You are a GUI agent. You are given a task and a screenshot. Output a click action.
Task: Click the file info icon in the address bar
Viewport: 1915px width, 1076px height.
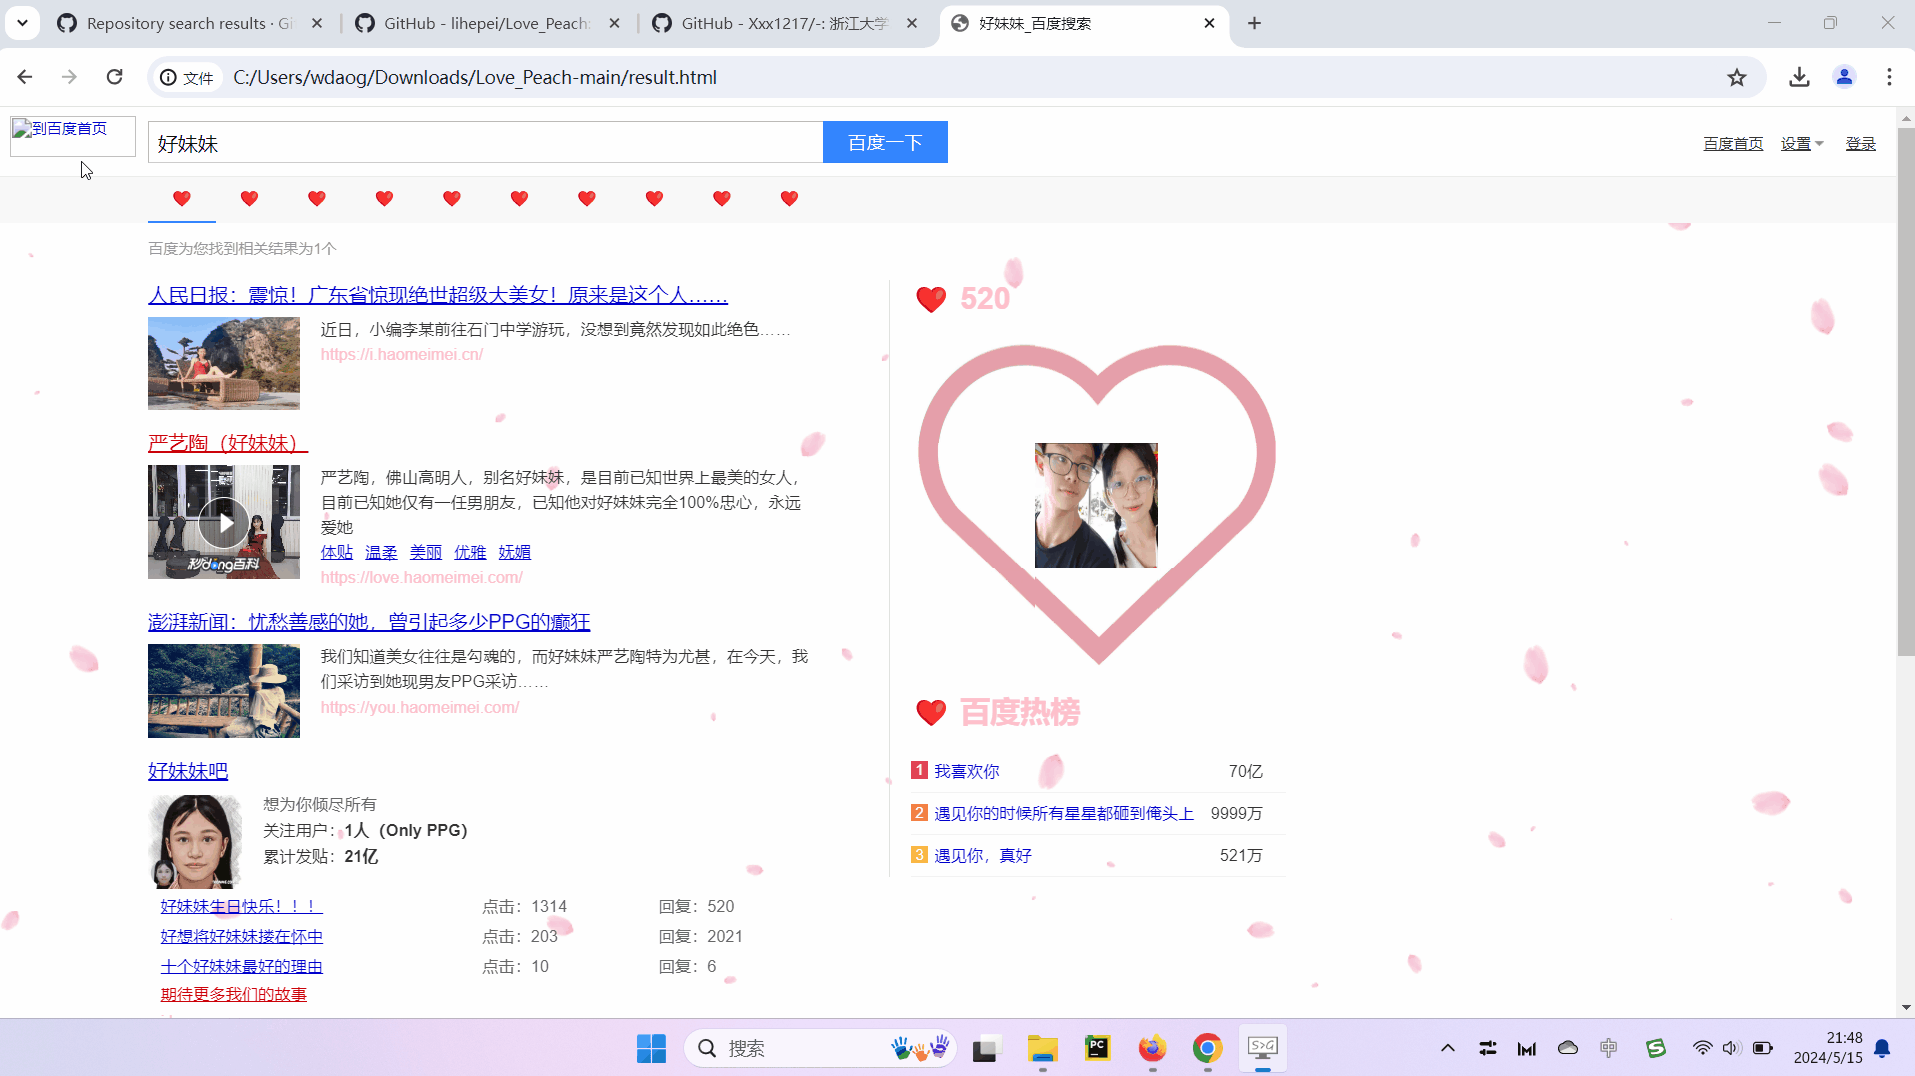pos(187,77)
